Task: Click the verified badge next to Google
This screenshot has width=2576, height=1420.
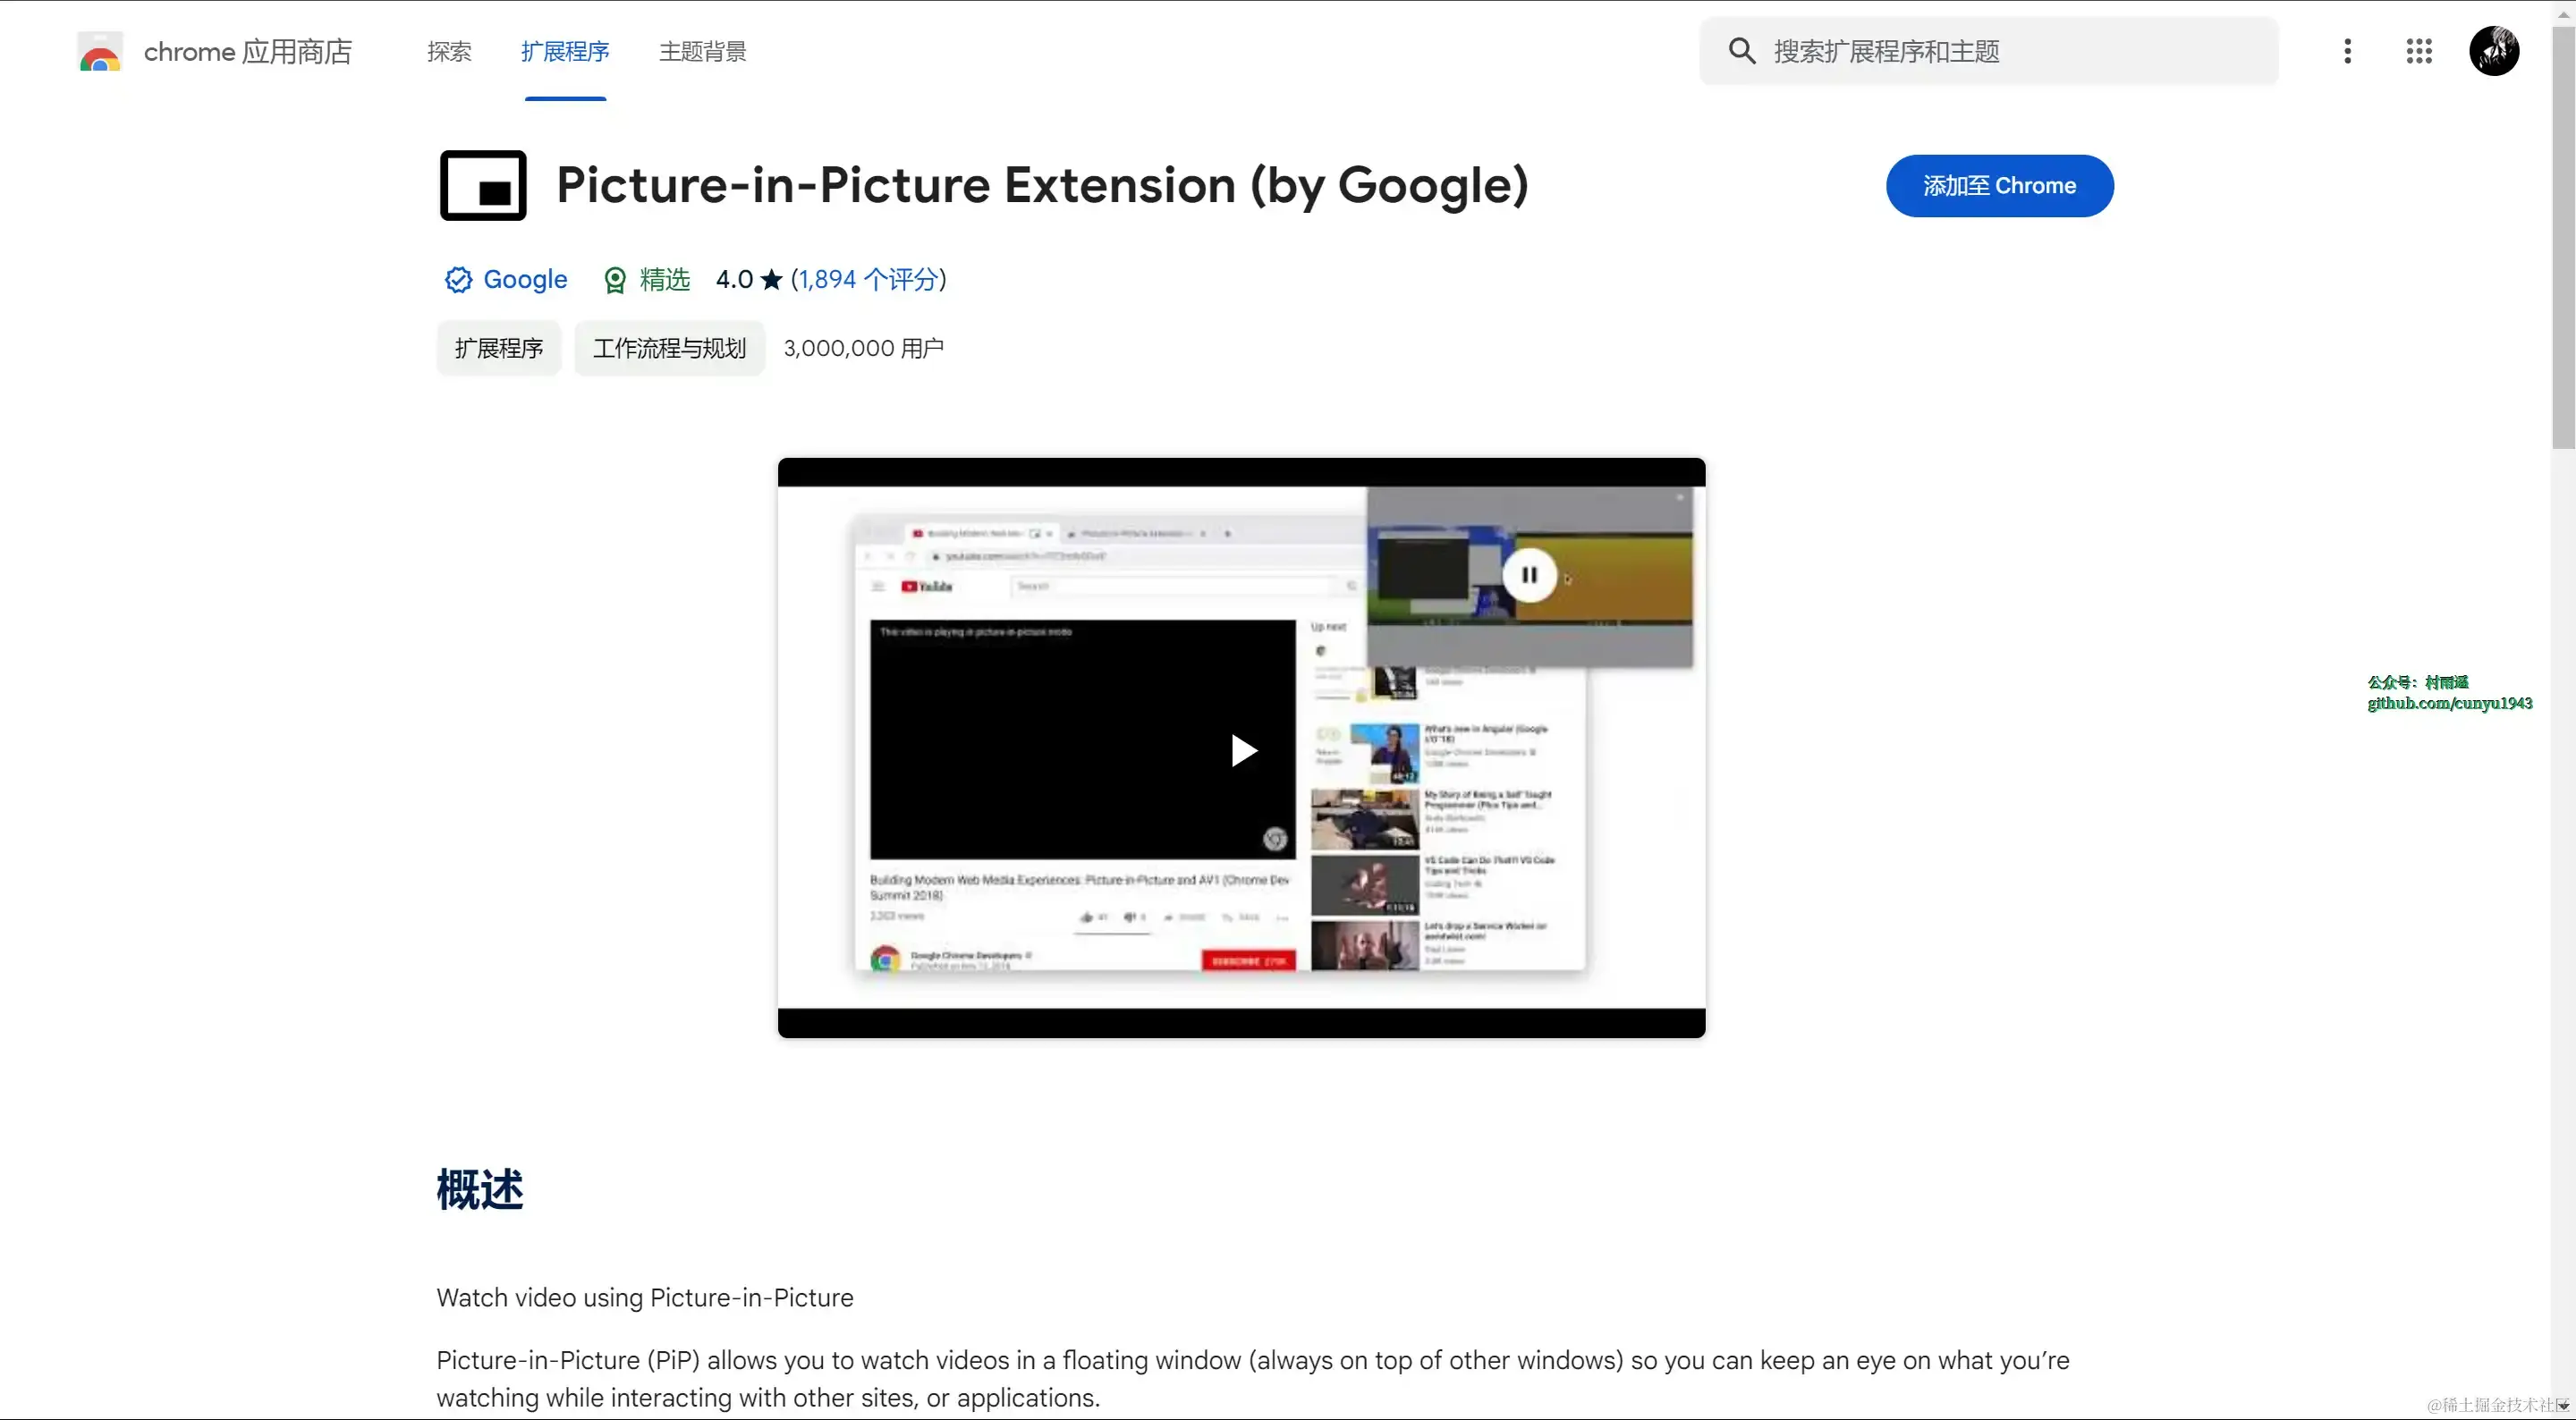Action: click(458, 280)
